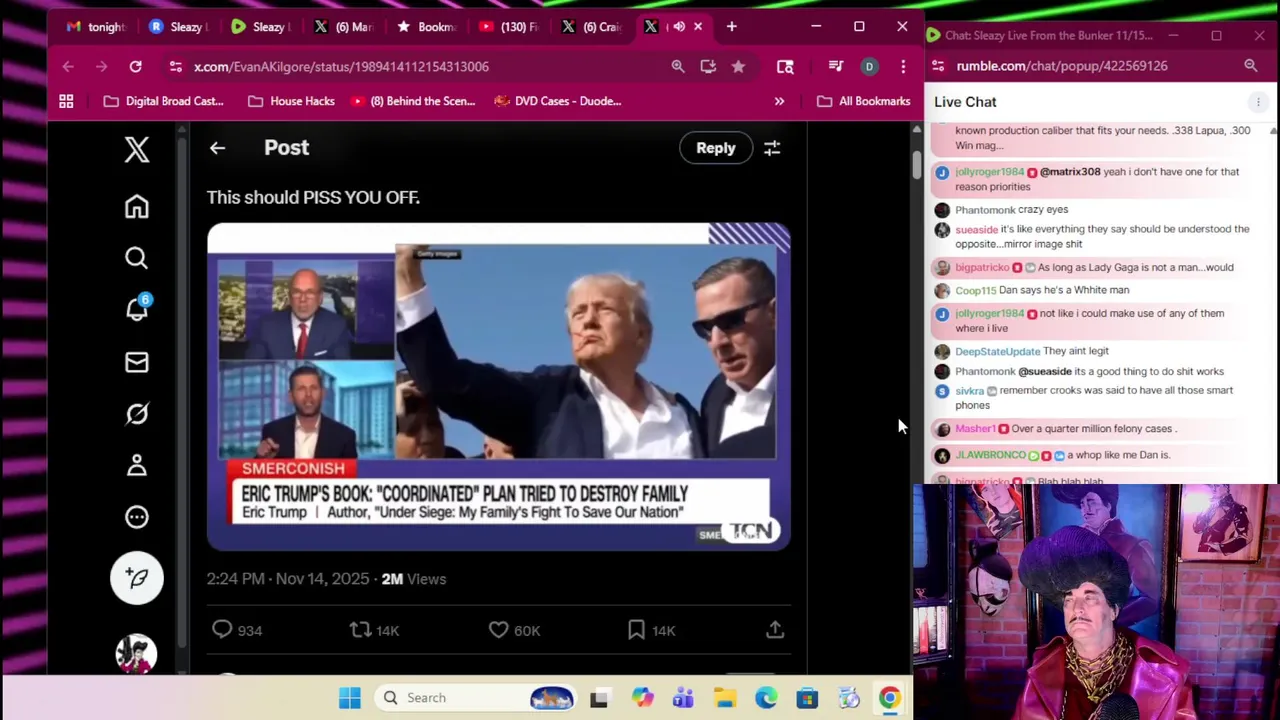This screenshot has width=1280, height=720.
Task: Switch to the Rumble Sleazy tab
Action: (x=261, y=27)
